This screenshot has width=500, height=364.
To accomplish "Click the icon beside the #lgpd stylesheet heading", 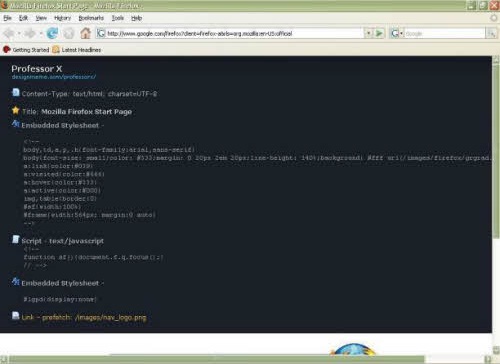I will coord(16,282).
